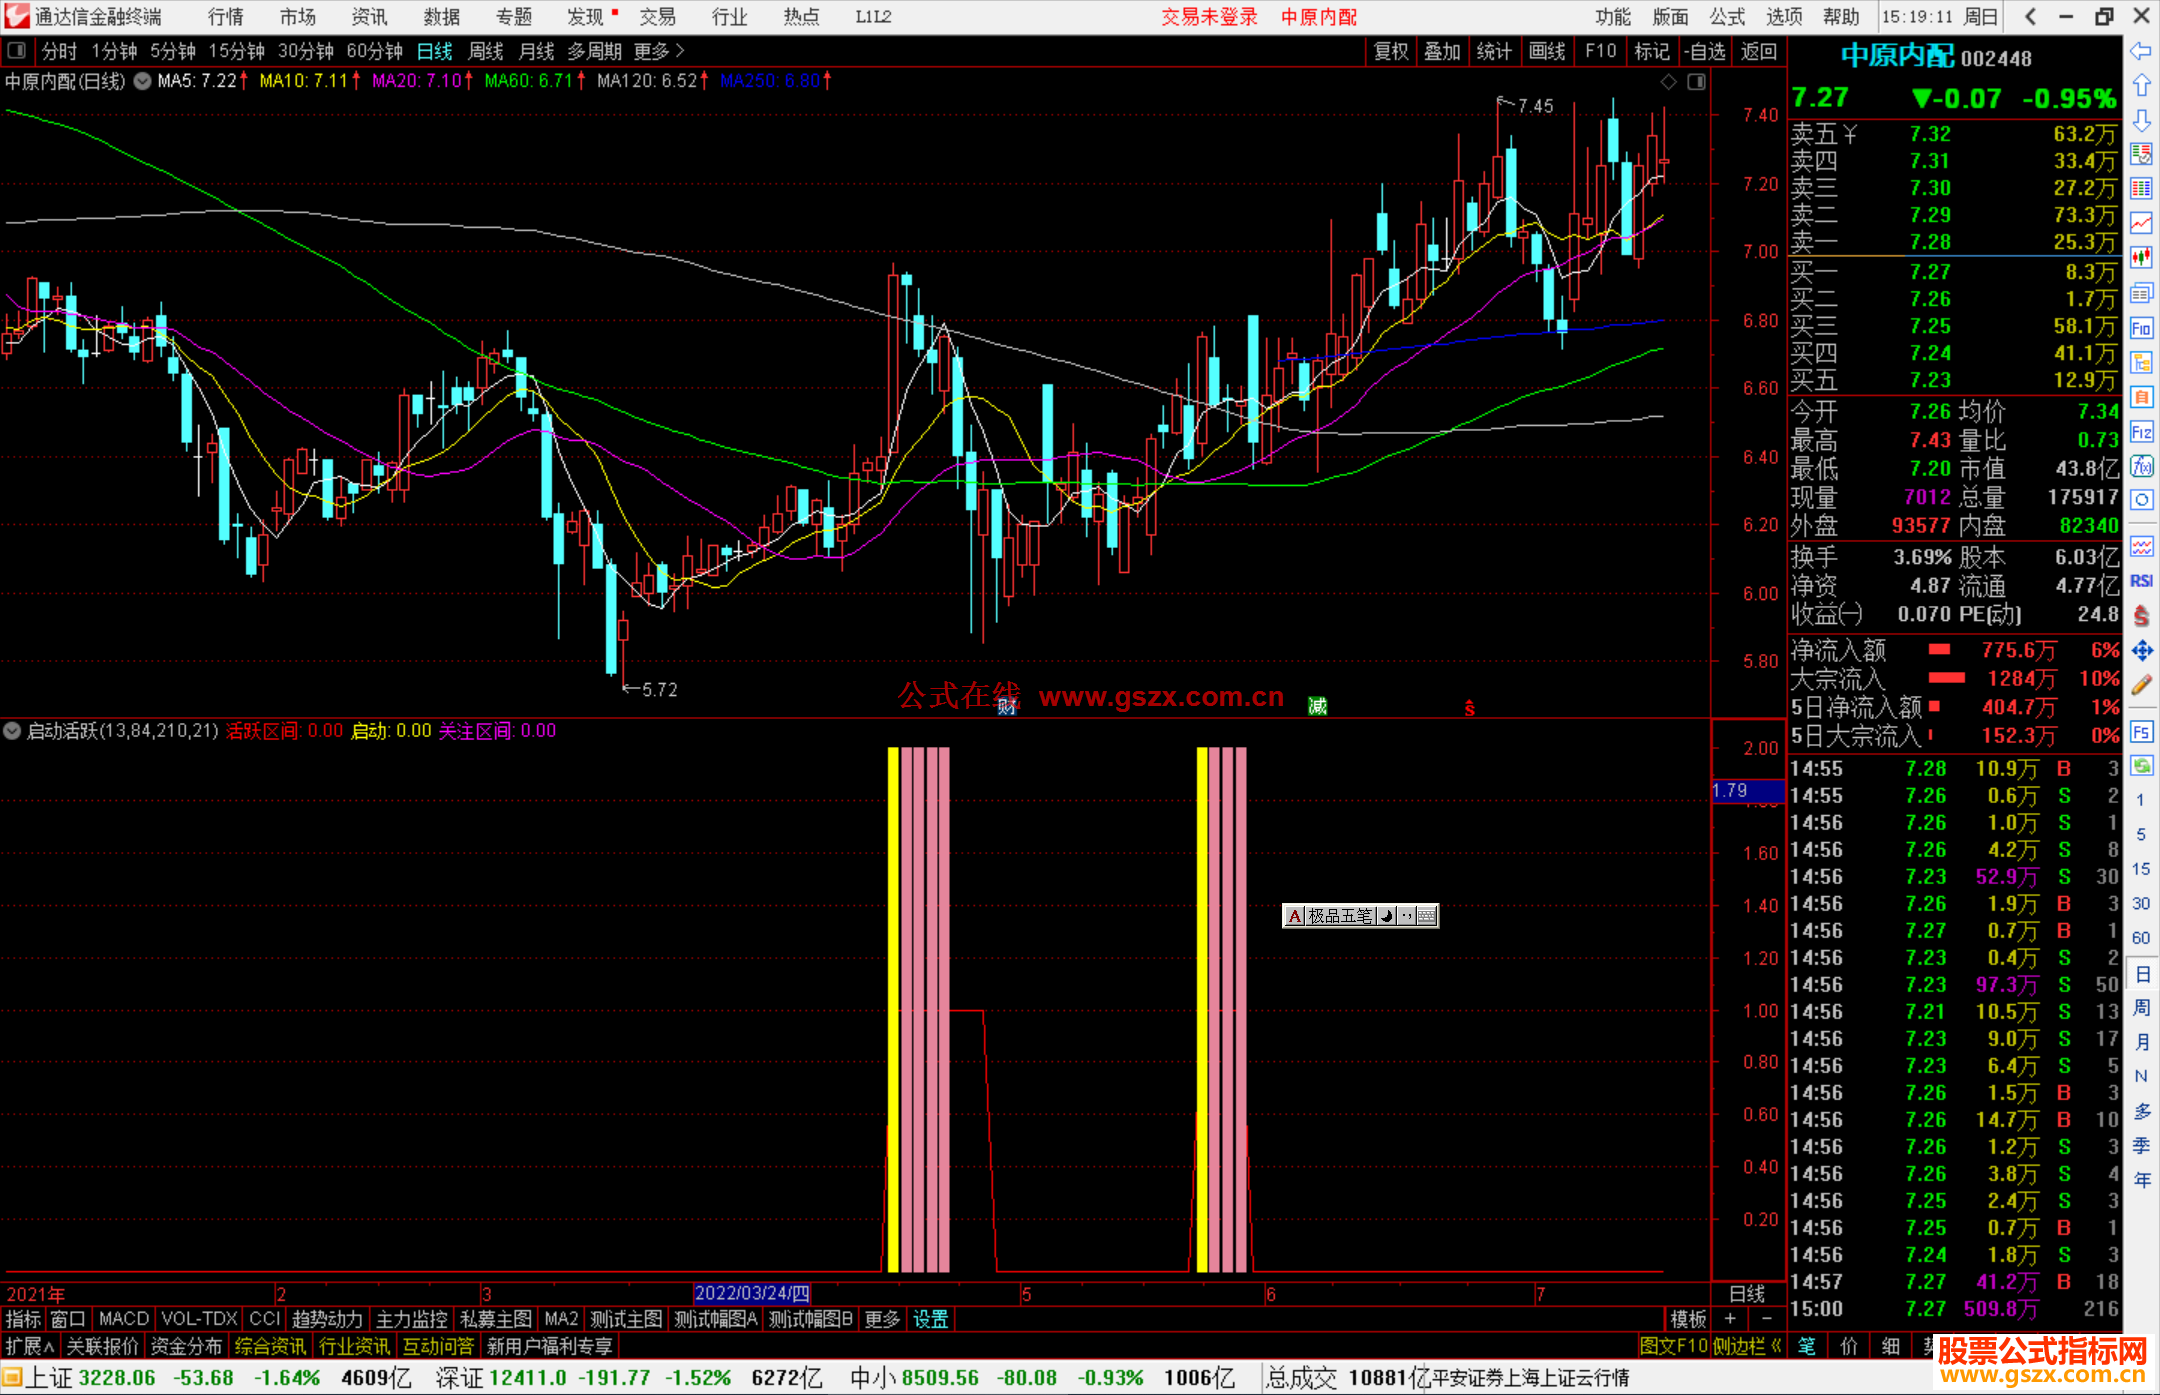Viewport: 2160px width, 1395px height.
Task: Click the minus zoom button beside 模板
Action: (1766, 1319)
